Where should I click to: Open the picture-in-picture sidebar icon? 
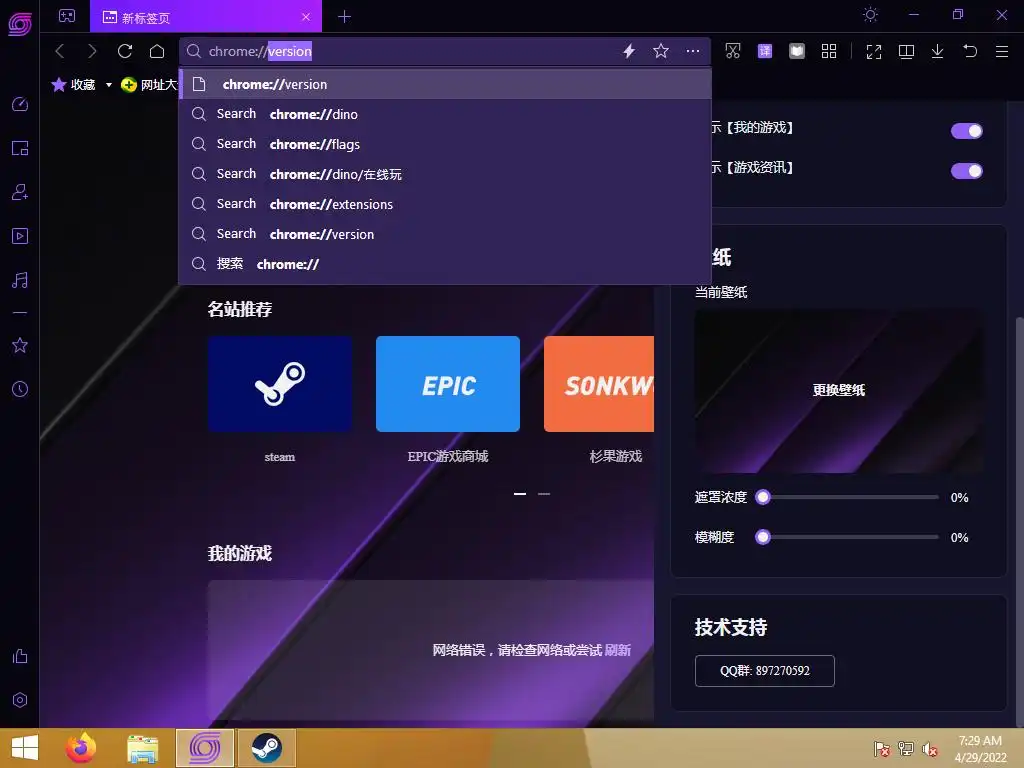coord(20,148)
